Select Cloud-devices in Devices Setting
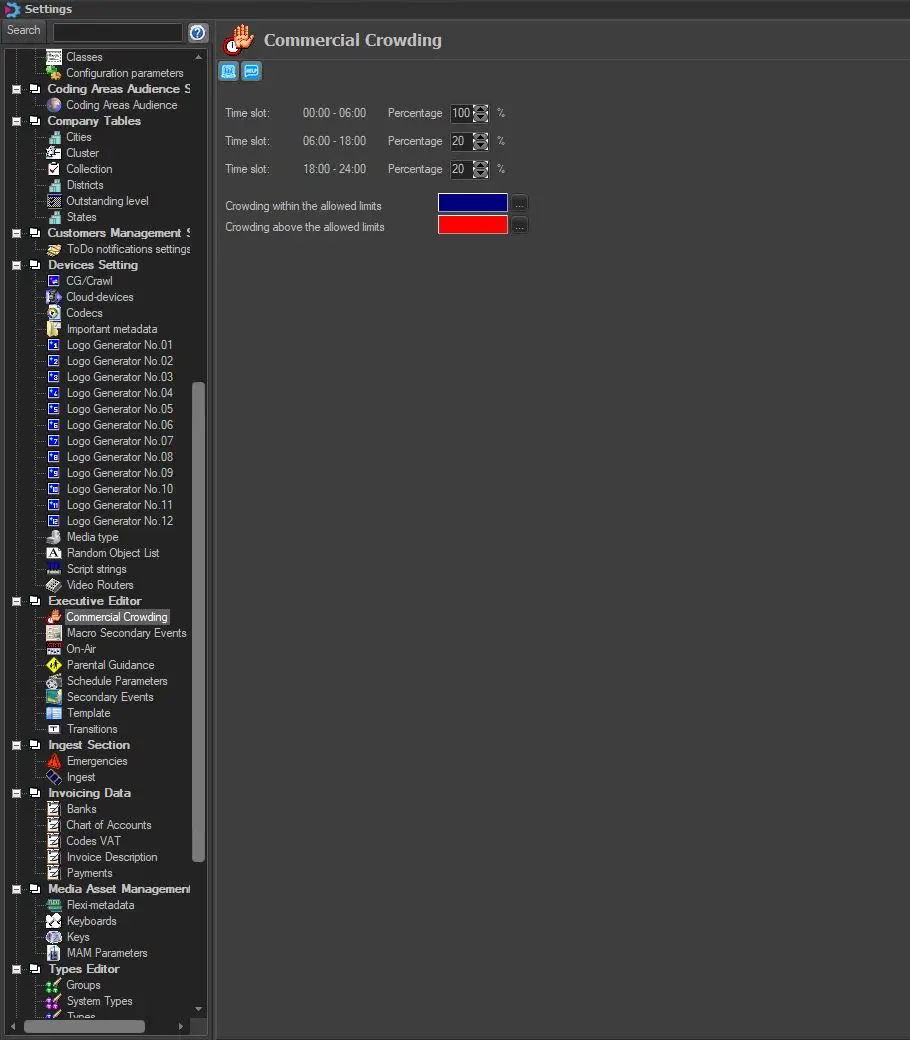Image resolution: width=910 pixels, height=1040 pixels. 99,297
